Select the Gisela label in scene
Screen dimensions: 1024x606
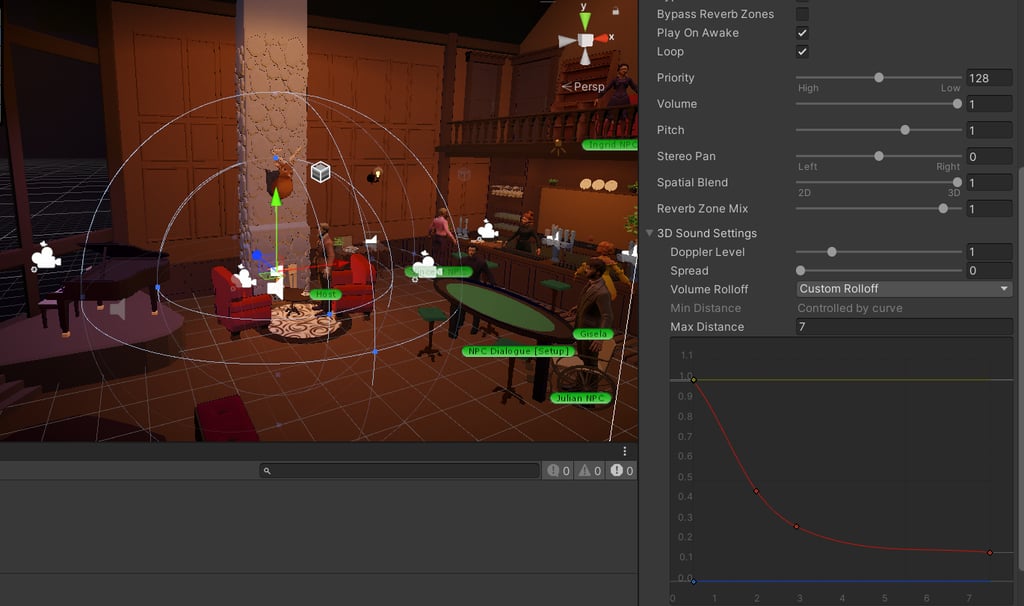[593, 334]
